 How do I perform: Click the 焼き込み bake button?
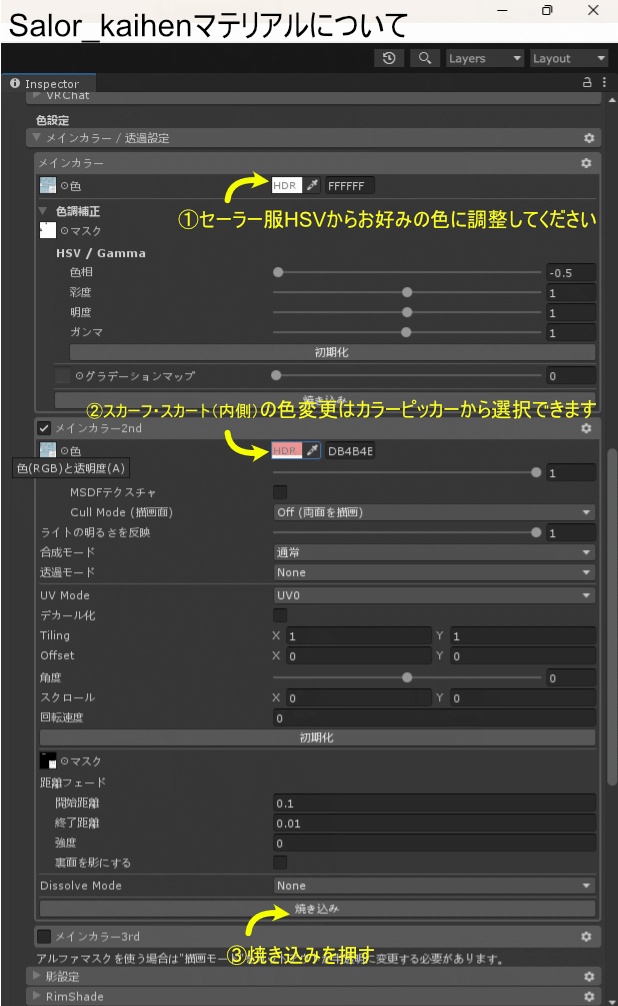(317, 908)
